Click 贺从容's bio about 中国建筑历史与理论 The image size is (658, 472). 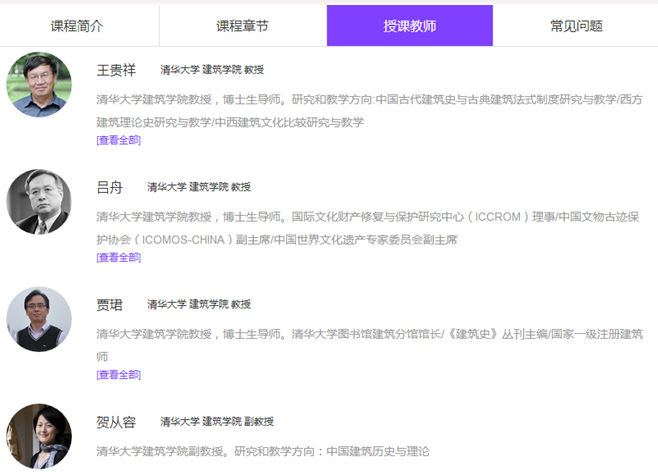click(x=263, y=451)
